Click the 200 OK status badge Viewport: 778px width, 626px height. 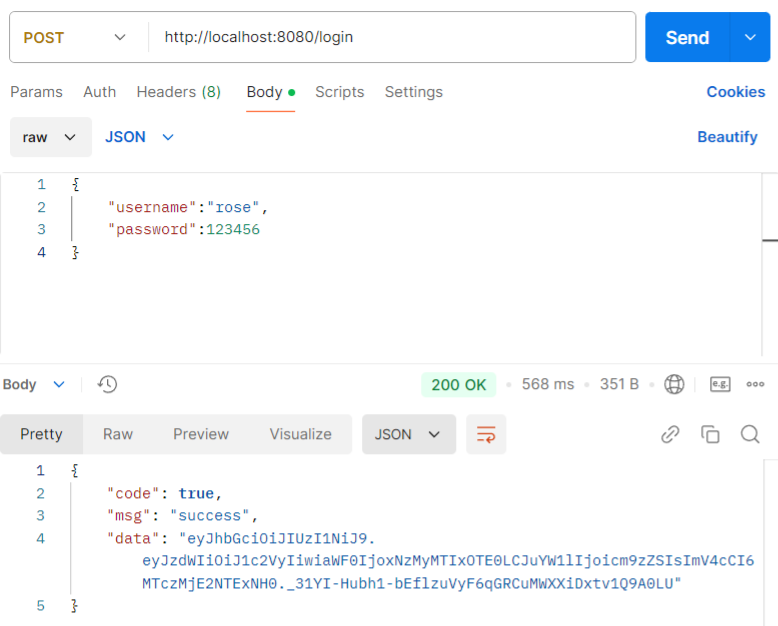click(x=458, y=384)
